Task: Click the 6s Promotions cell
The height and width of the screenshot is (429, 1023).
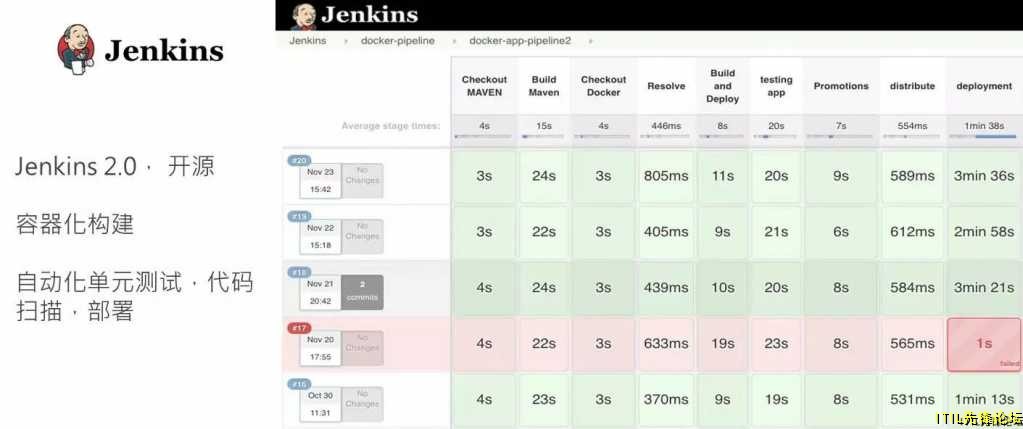Action: 841,232
